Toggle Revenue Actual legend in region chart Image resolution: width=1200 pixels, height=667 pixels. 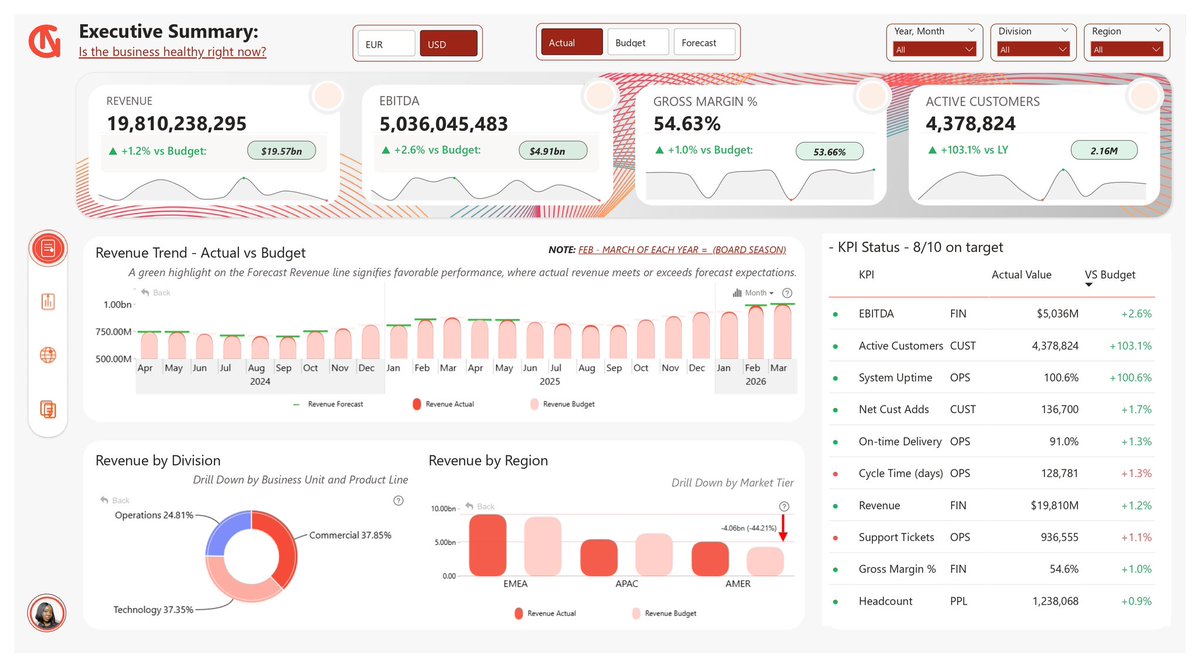[x=545, y=613]
